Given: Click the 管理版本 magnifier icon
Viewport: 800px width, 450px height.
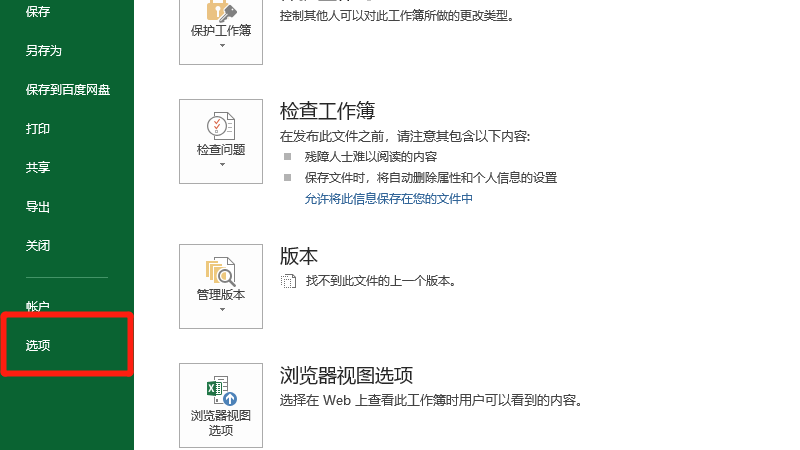Looking at the screenshot, I should point(220,270).
